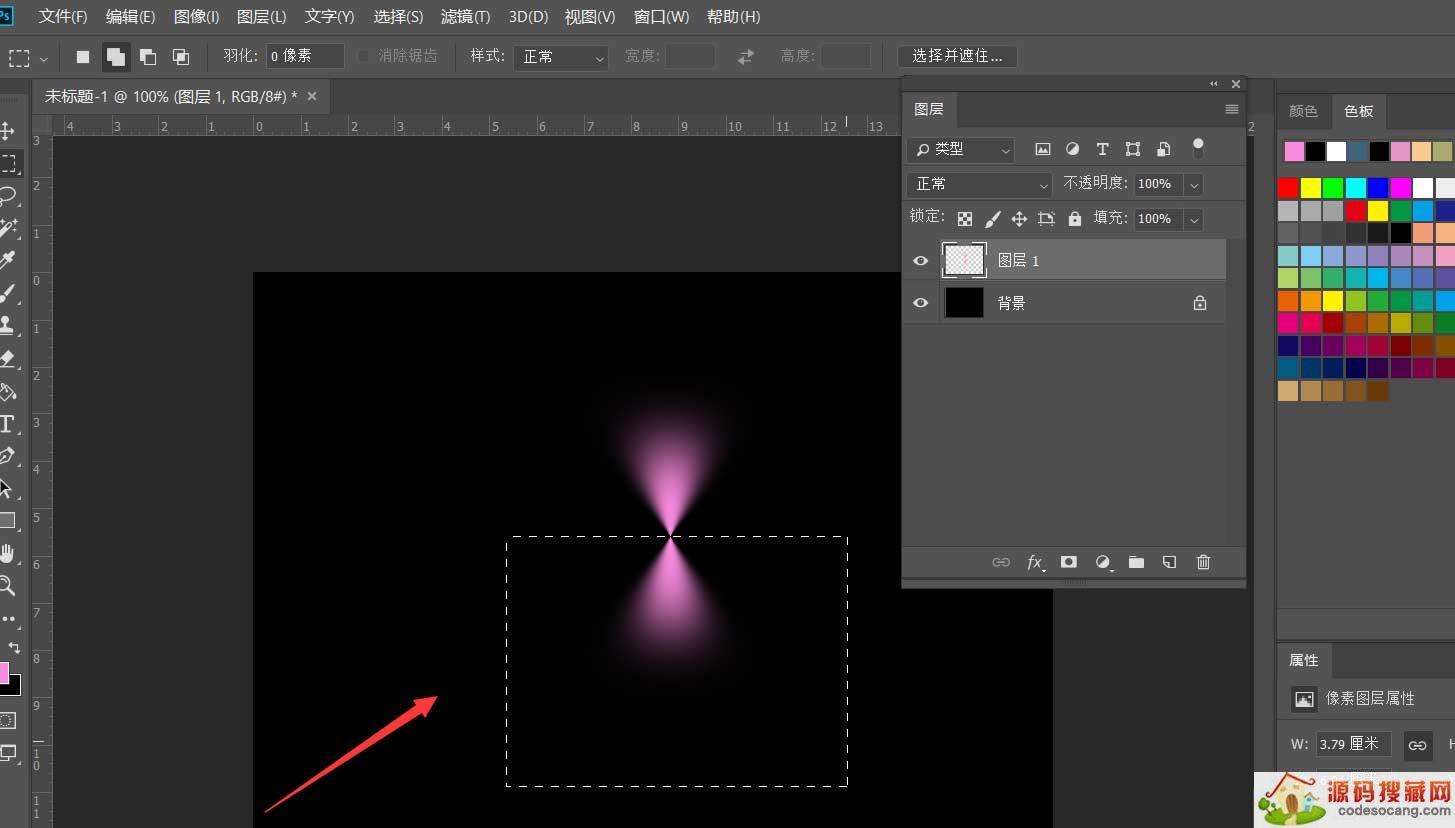Add a layer mask

[1069, 562]
